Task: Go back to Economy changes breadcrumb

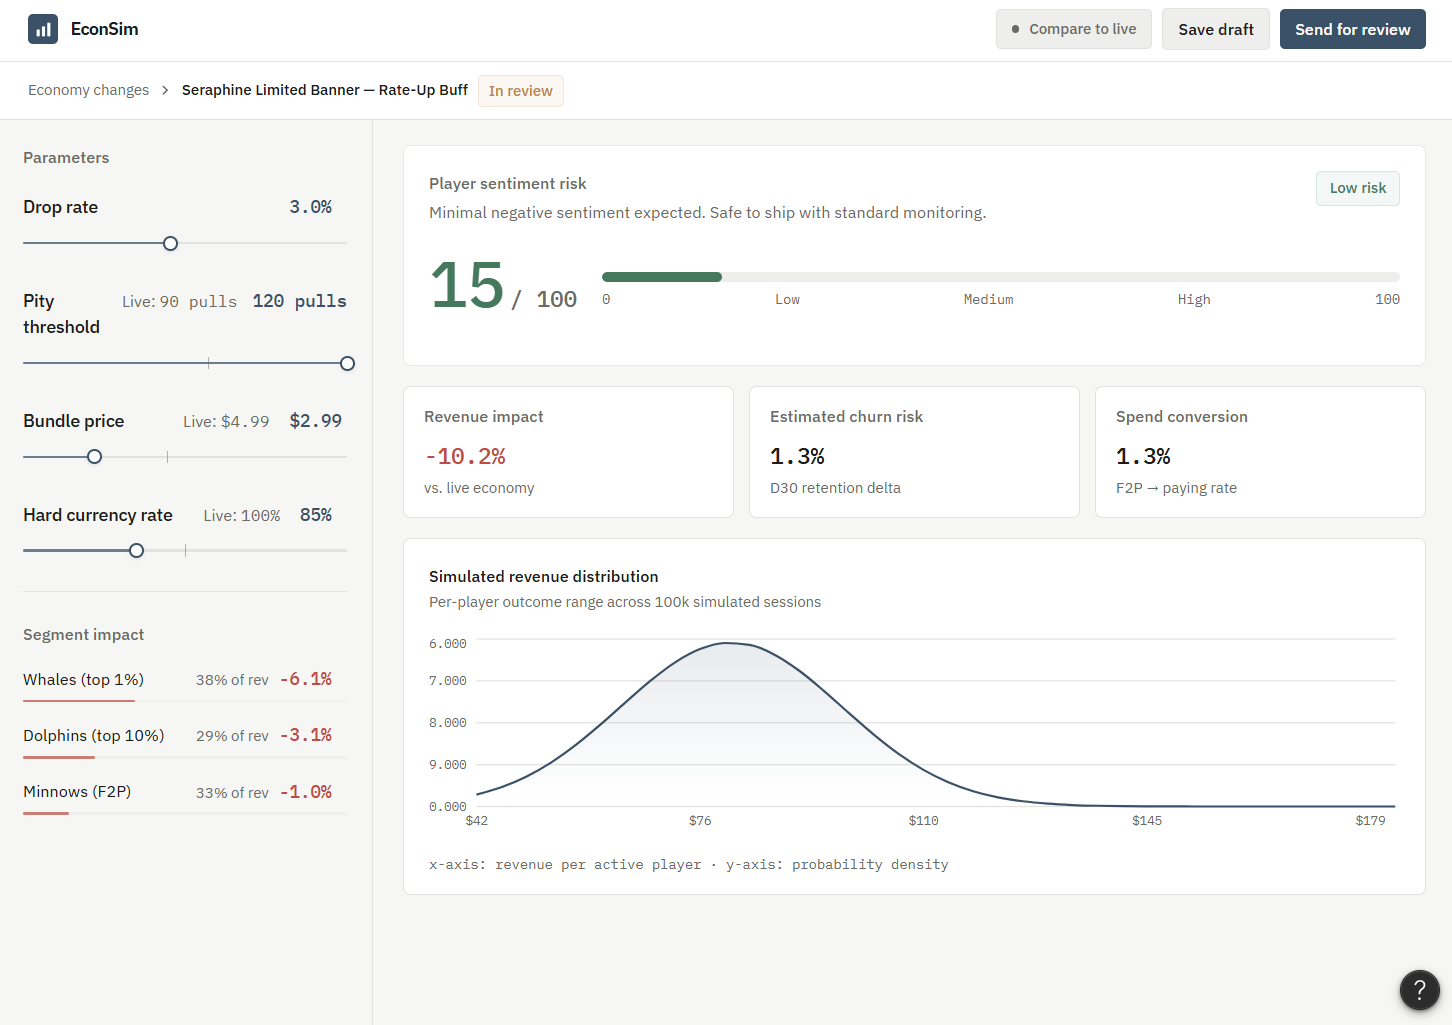Action: pos(88,90)
